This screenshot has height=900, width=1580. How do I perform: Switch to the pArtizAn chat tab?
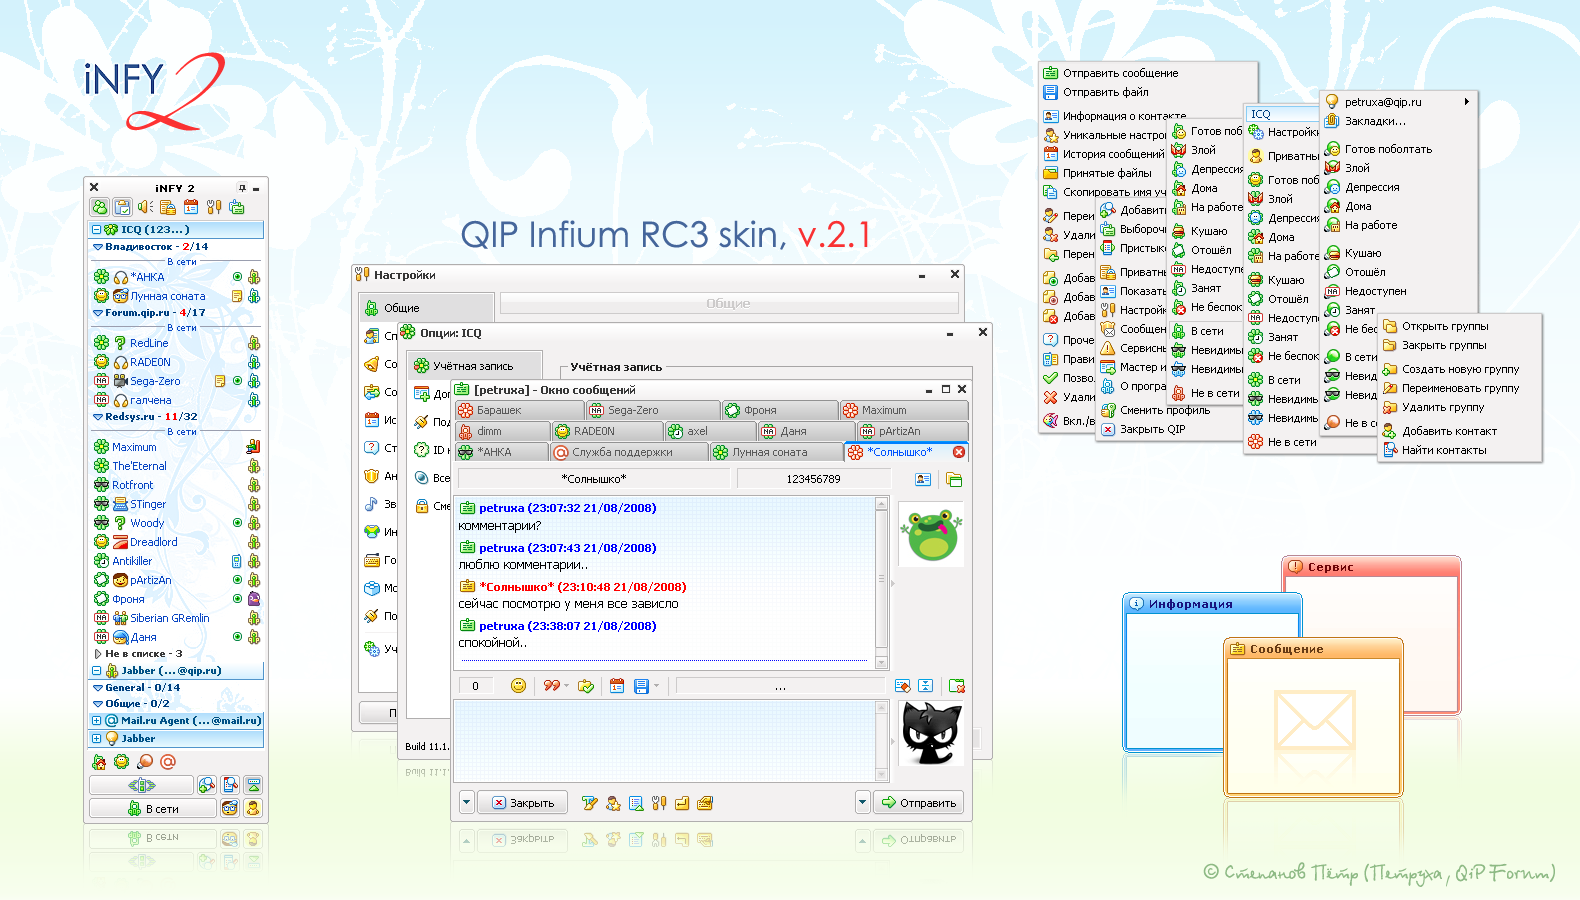tap(912, 431)
